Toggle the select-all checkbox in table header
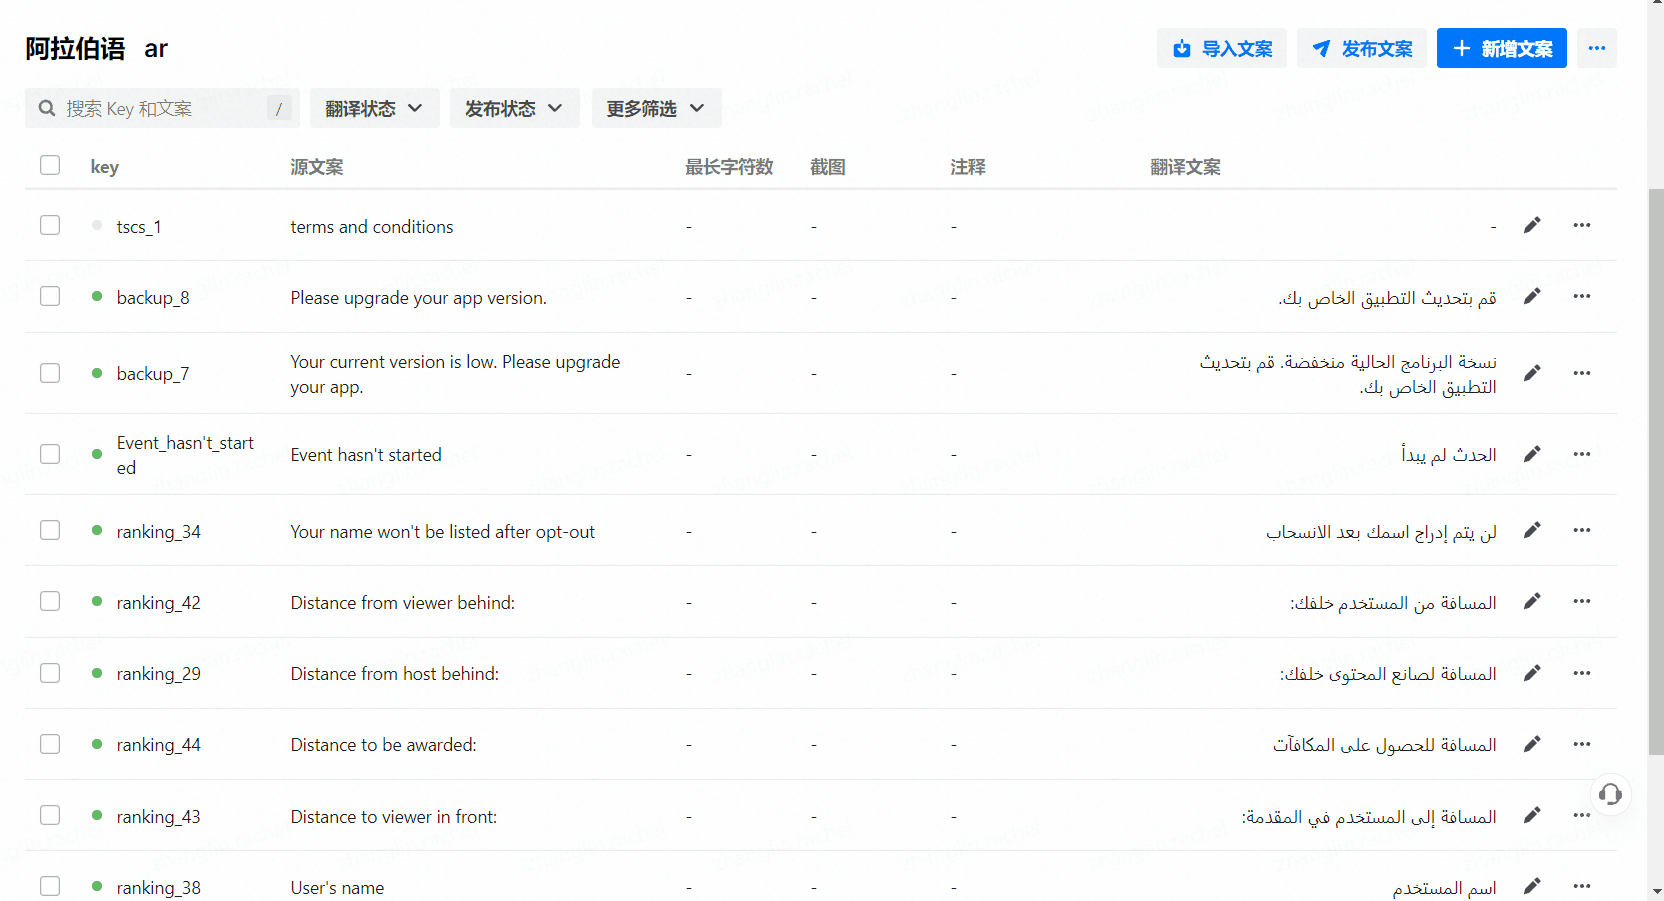 (x=50, y=165)
